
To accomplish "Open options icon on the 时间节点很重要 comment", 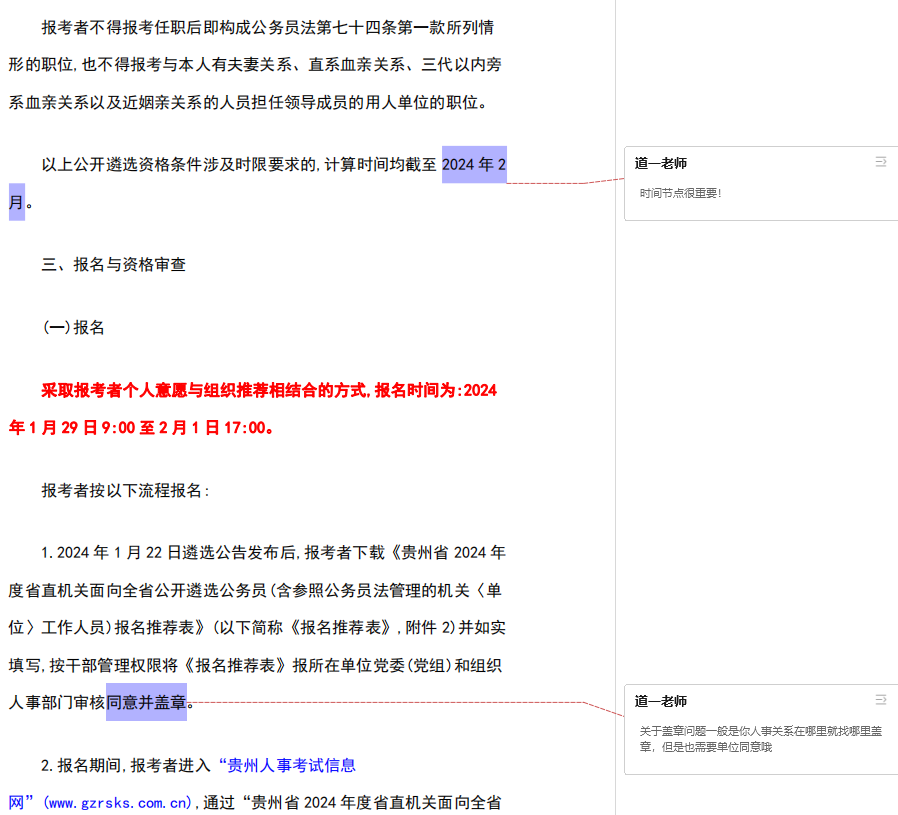I will (880, 162).
